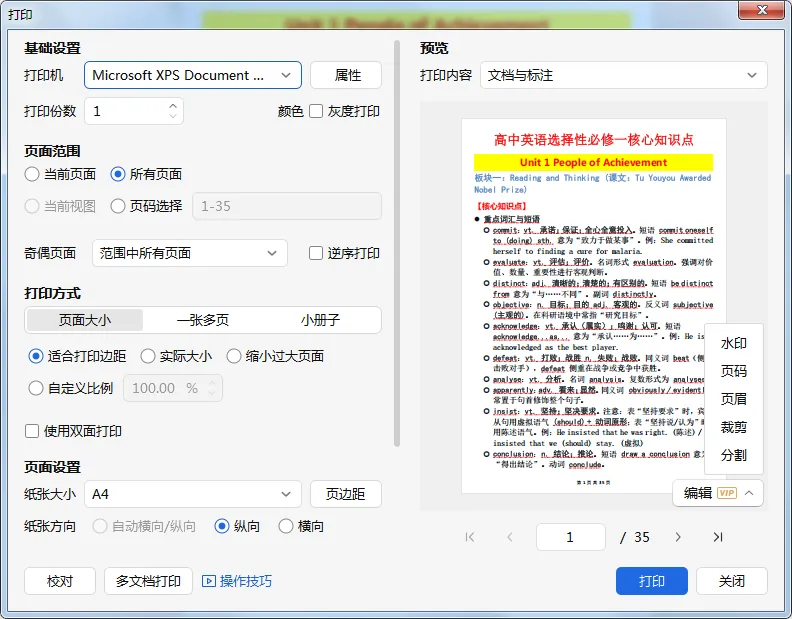This screenshot has height=619, width=792.
Task: Open 纸张大小 A4 dropdown
Action: click(193, 494)
